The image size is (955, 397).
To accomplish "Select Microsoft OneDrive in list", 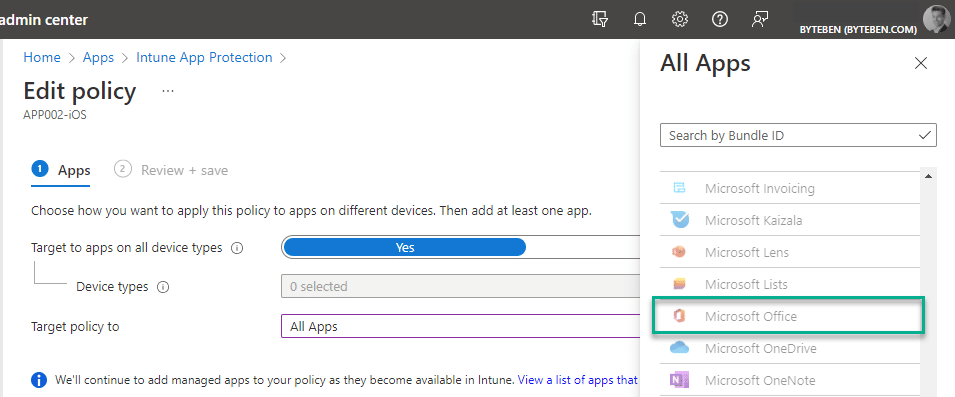I will pyautogui.click(x=790, y=348).
